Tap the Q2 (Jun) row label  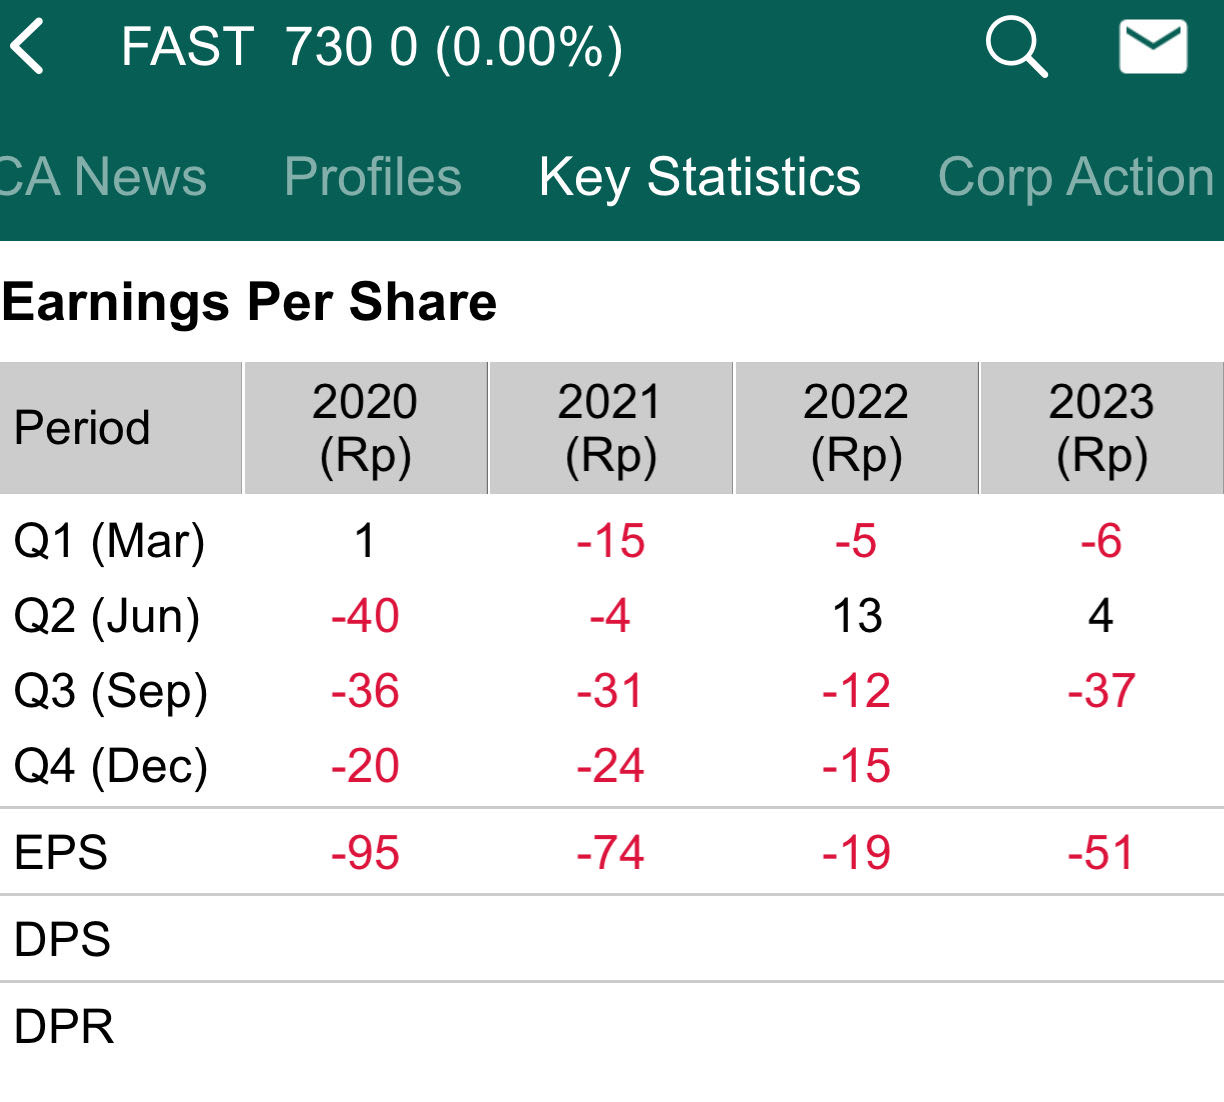click(x=106, y=616)
